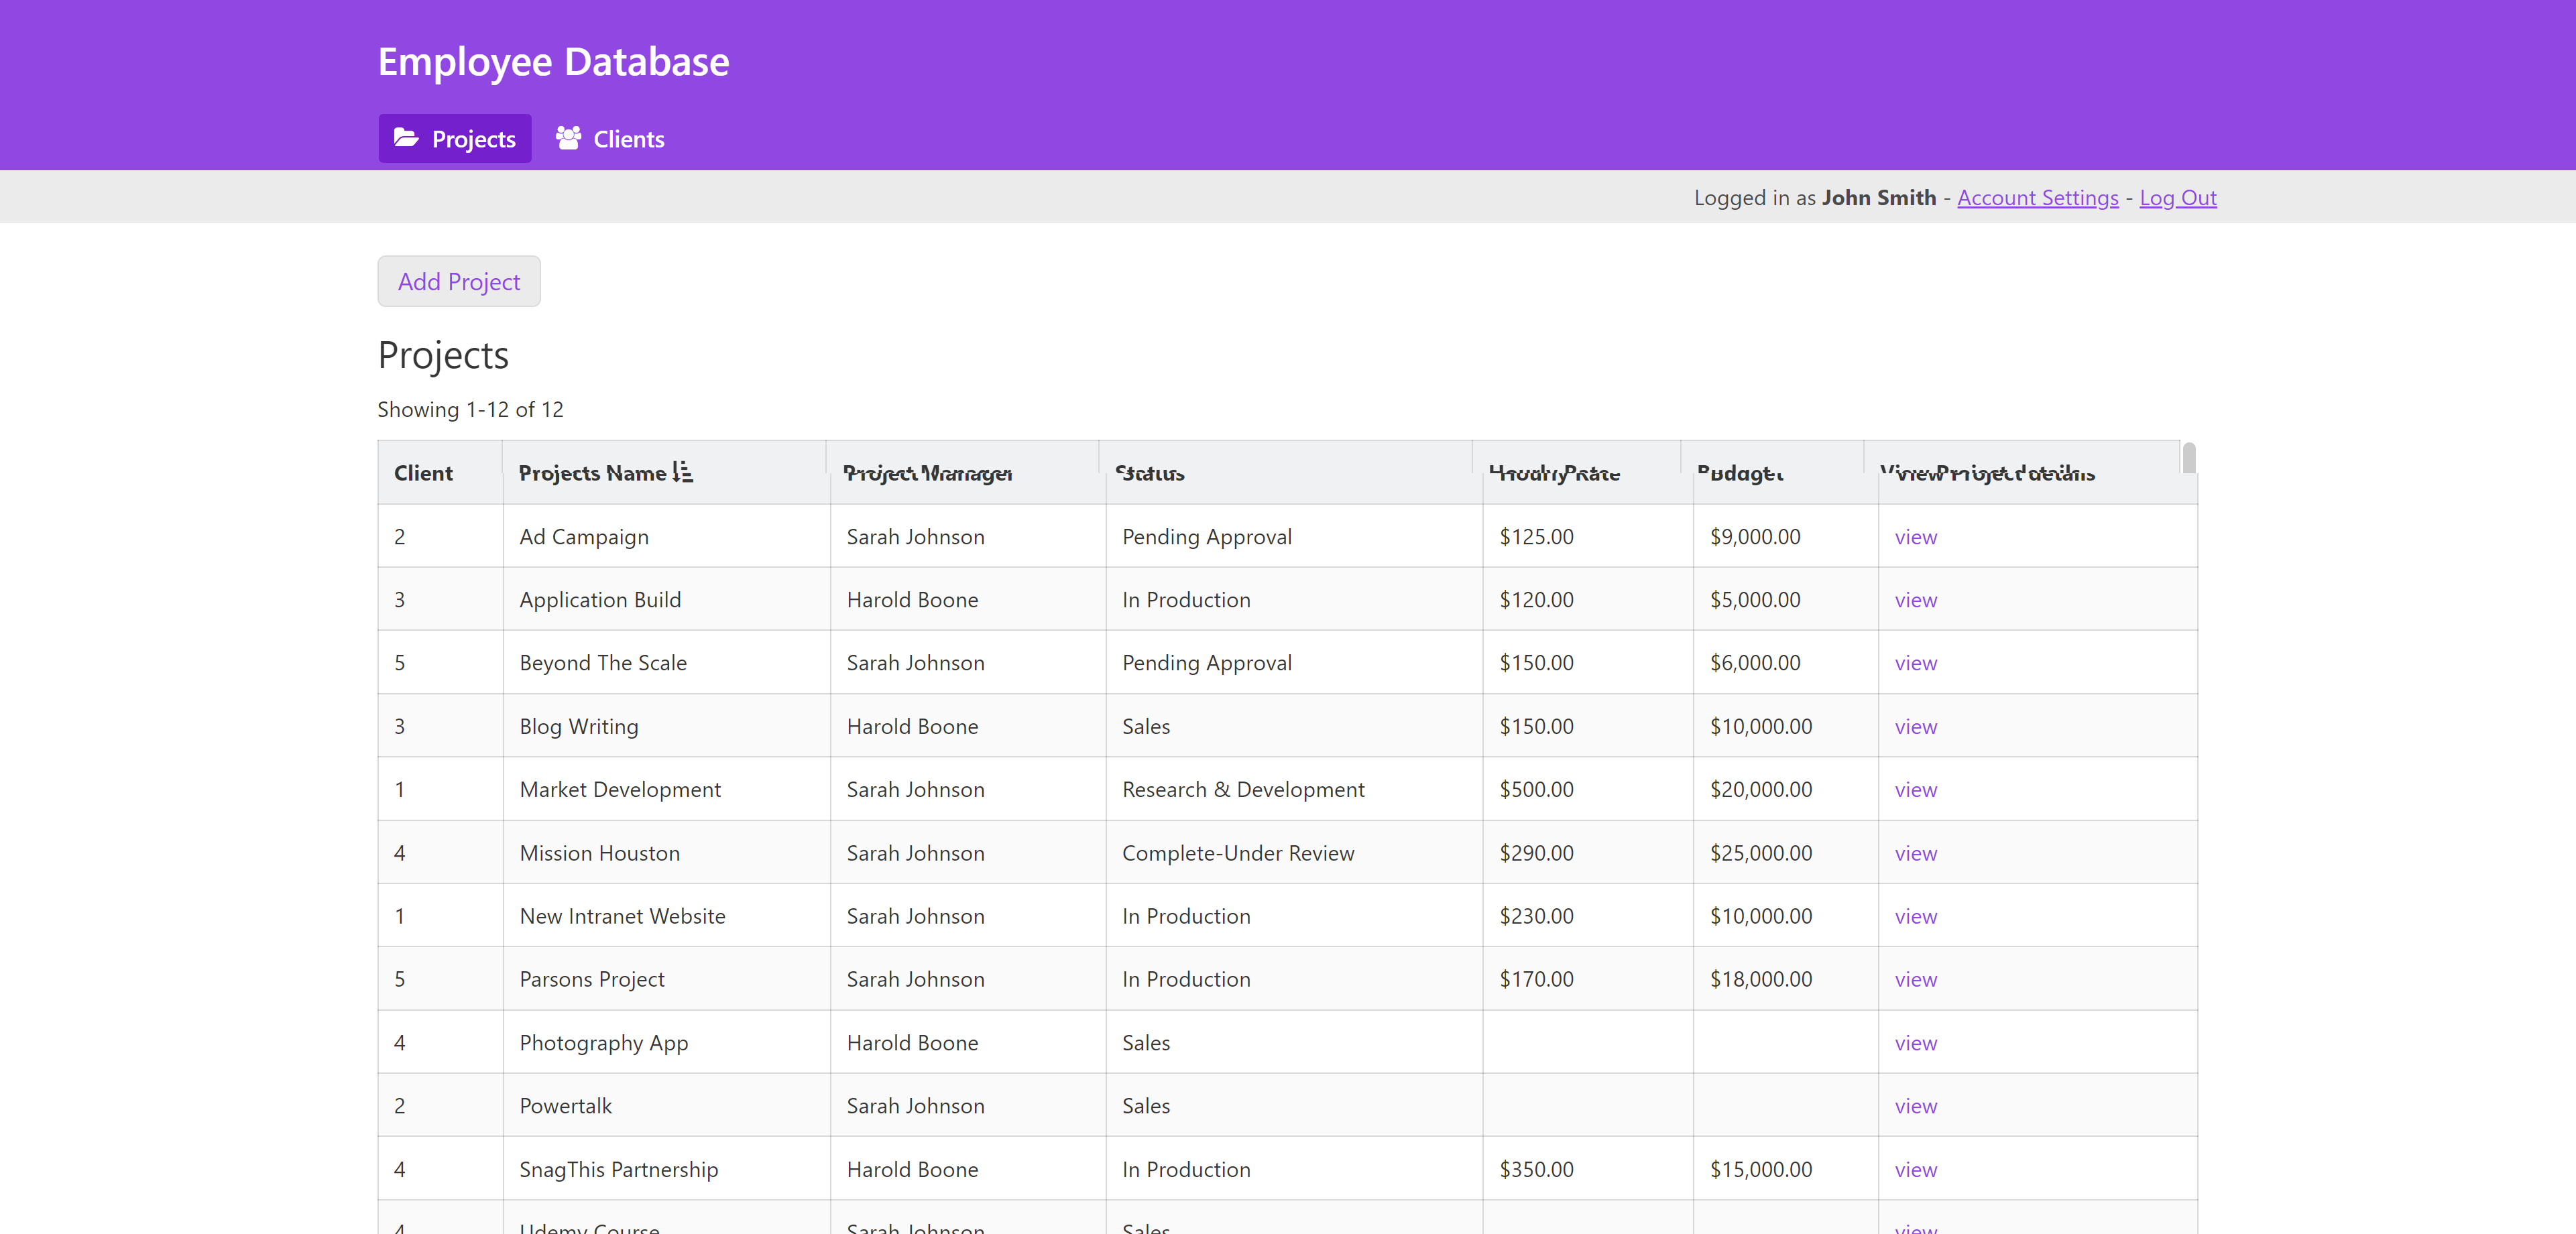Viewport: 2576px width, 1234px height.
Task: Click the table's vertical scrollbar thumb
Action: [2189, 458]
